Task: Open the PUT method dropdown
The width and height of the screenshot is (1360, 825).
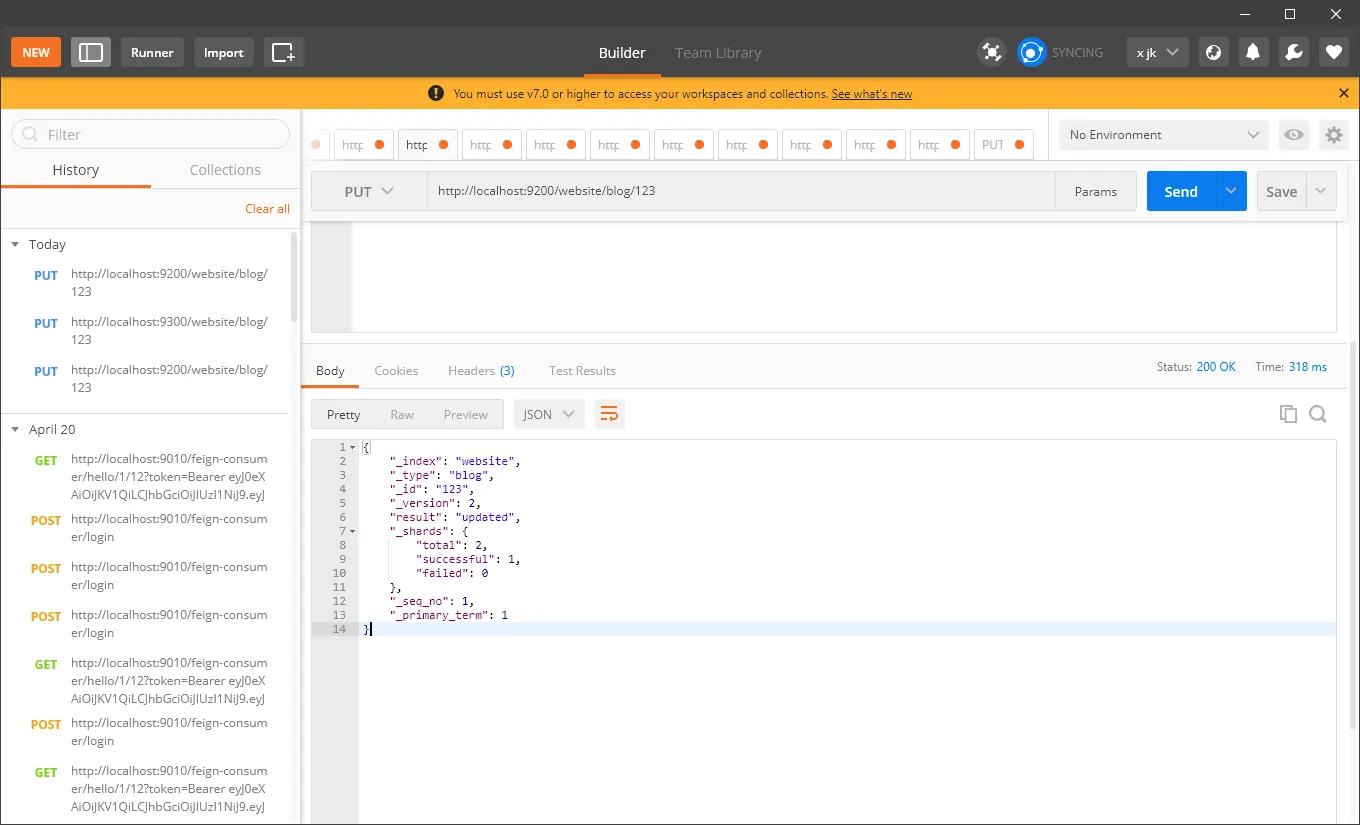Action: (369, 191)
